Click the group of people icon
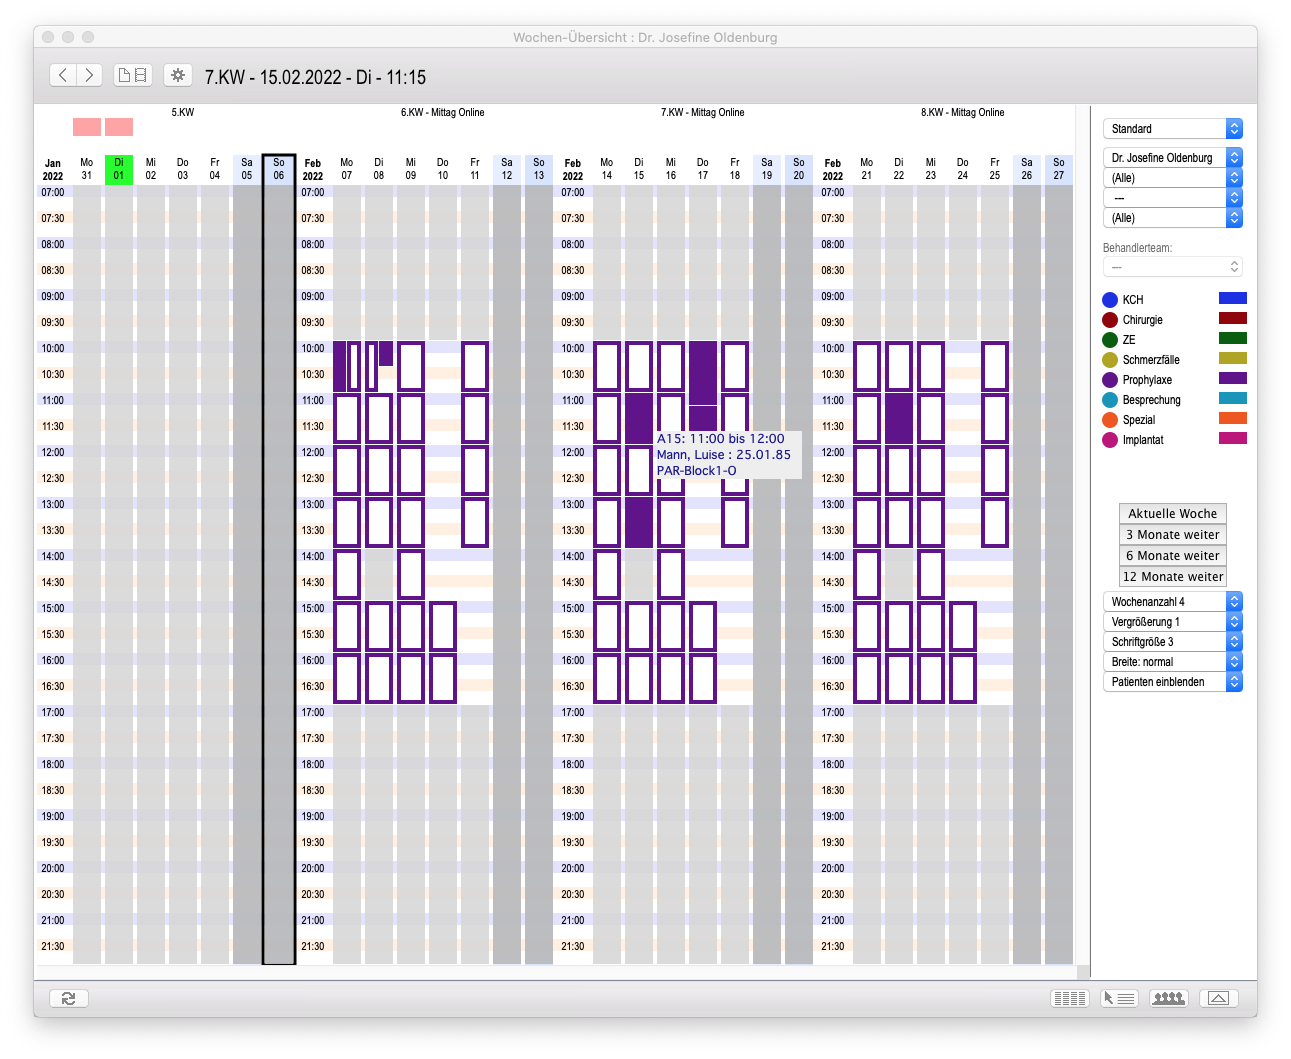 (x=1167, y=998)
